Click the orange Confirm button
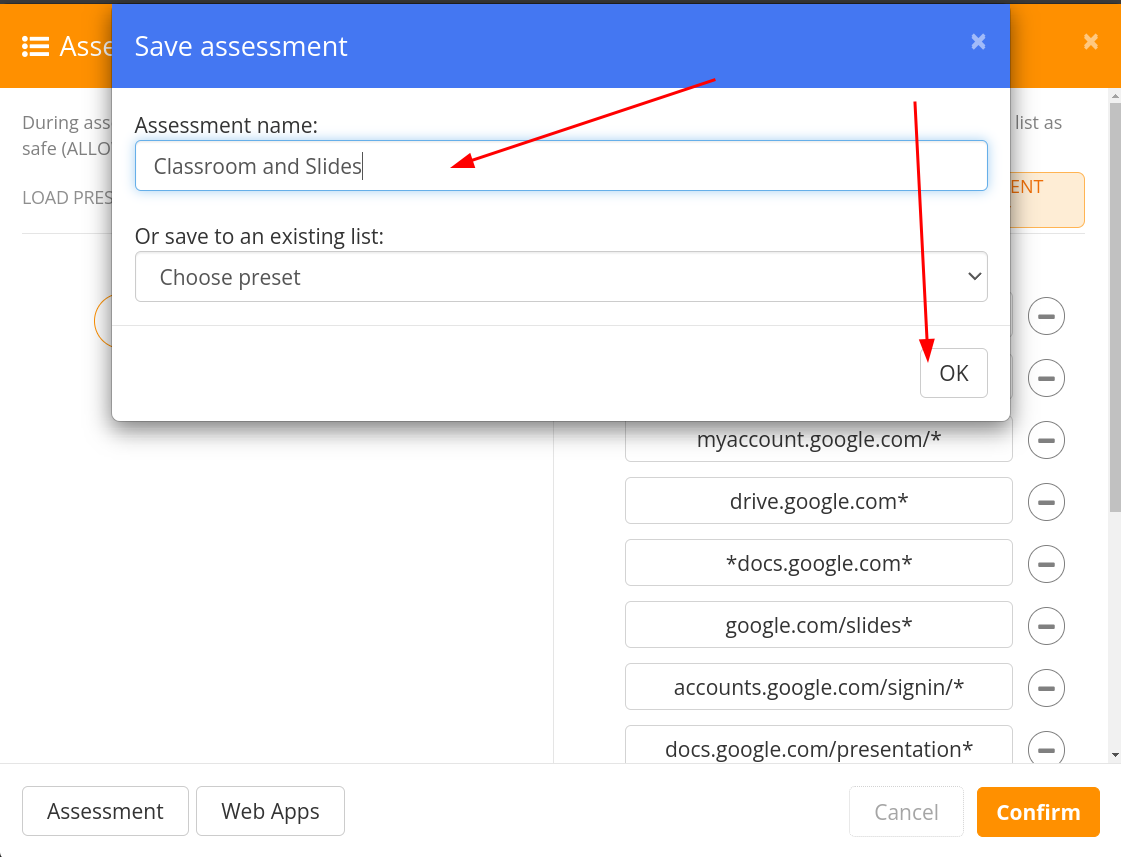 tap(1038, 812)
